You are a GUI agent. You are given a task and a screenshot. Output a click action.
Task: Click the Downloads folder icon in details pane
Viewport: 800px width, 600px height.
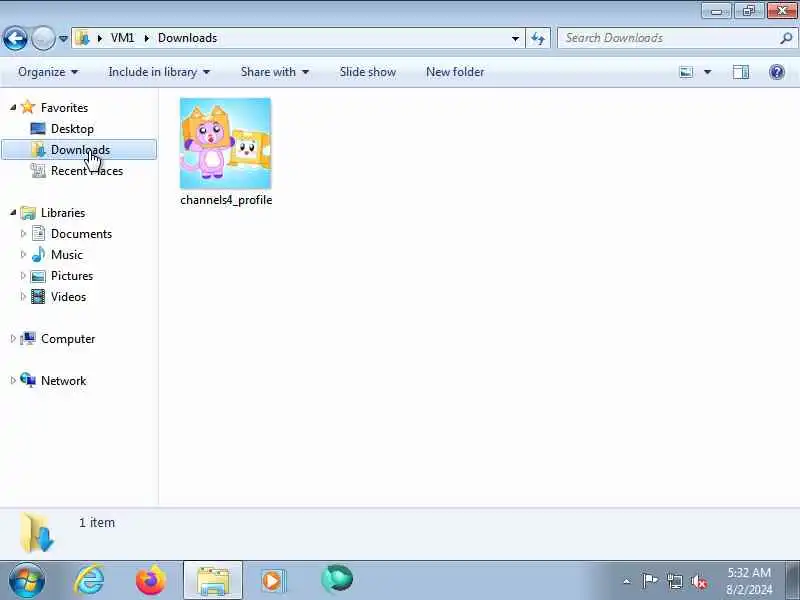(x=37, y=533)
